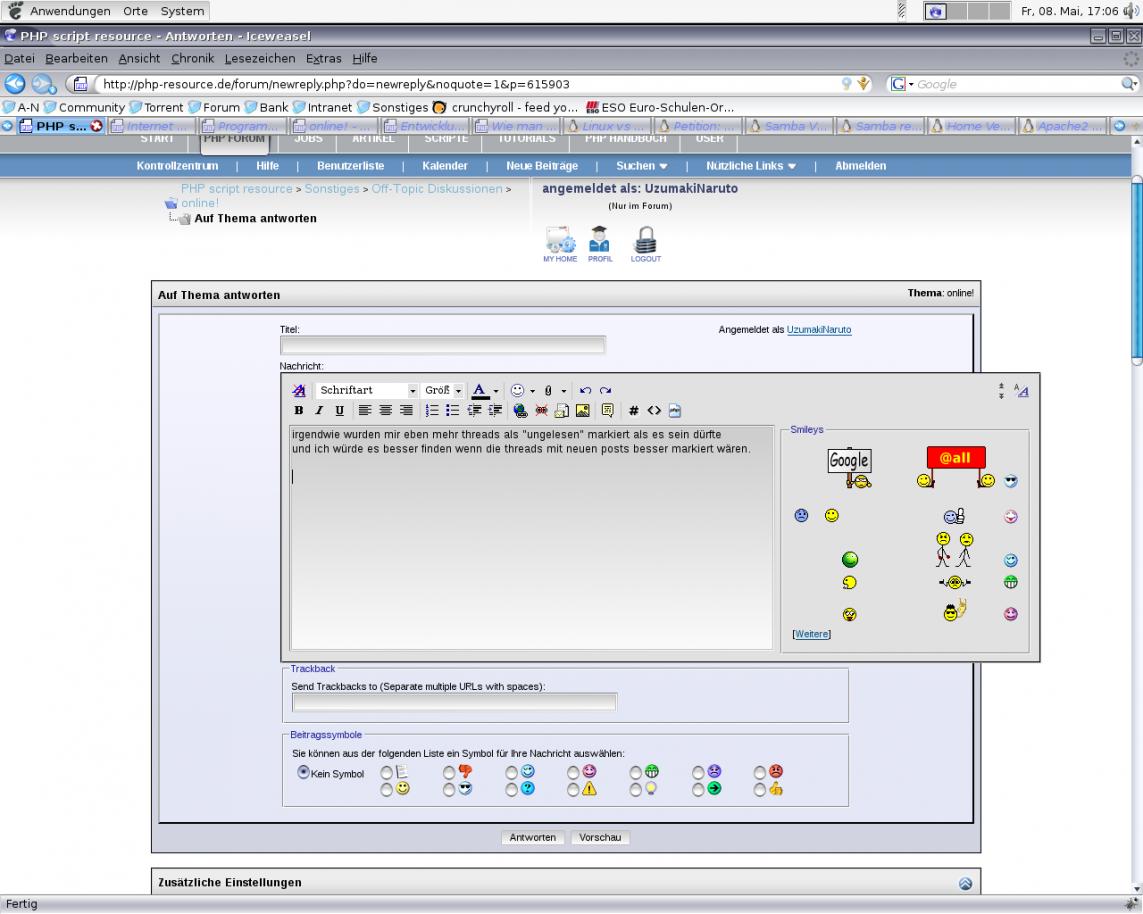Image resolution: width=1143 pixels, height=914 pixels.
Task: Open the Lesezeichen menu
Action: [x=260, y=58]
